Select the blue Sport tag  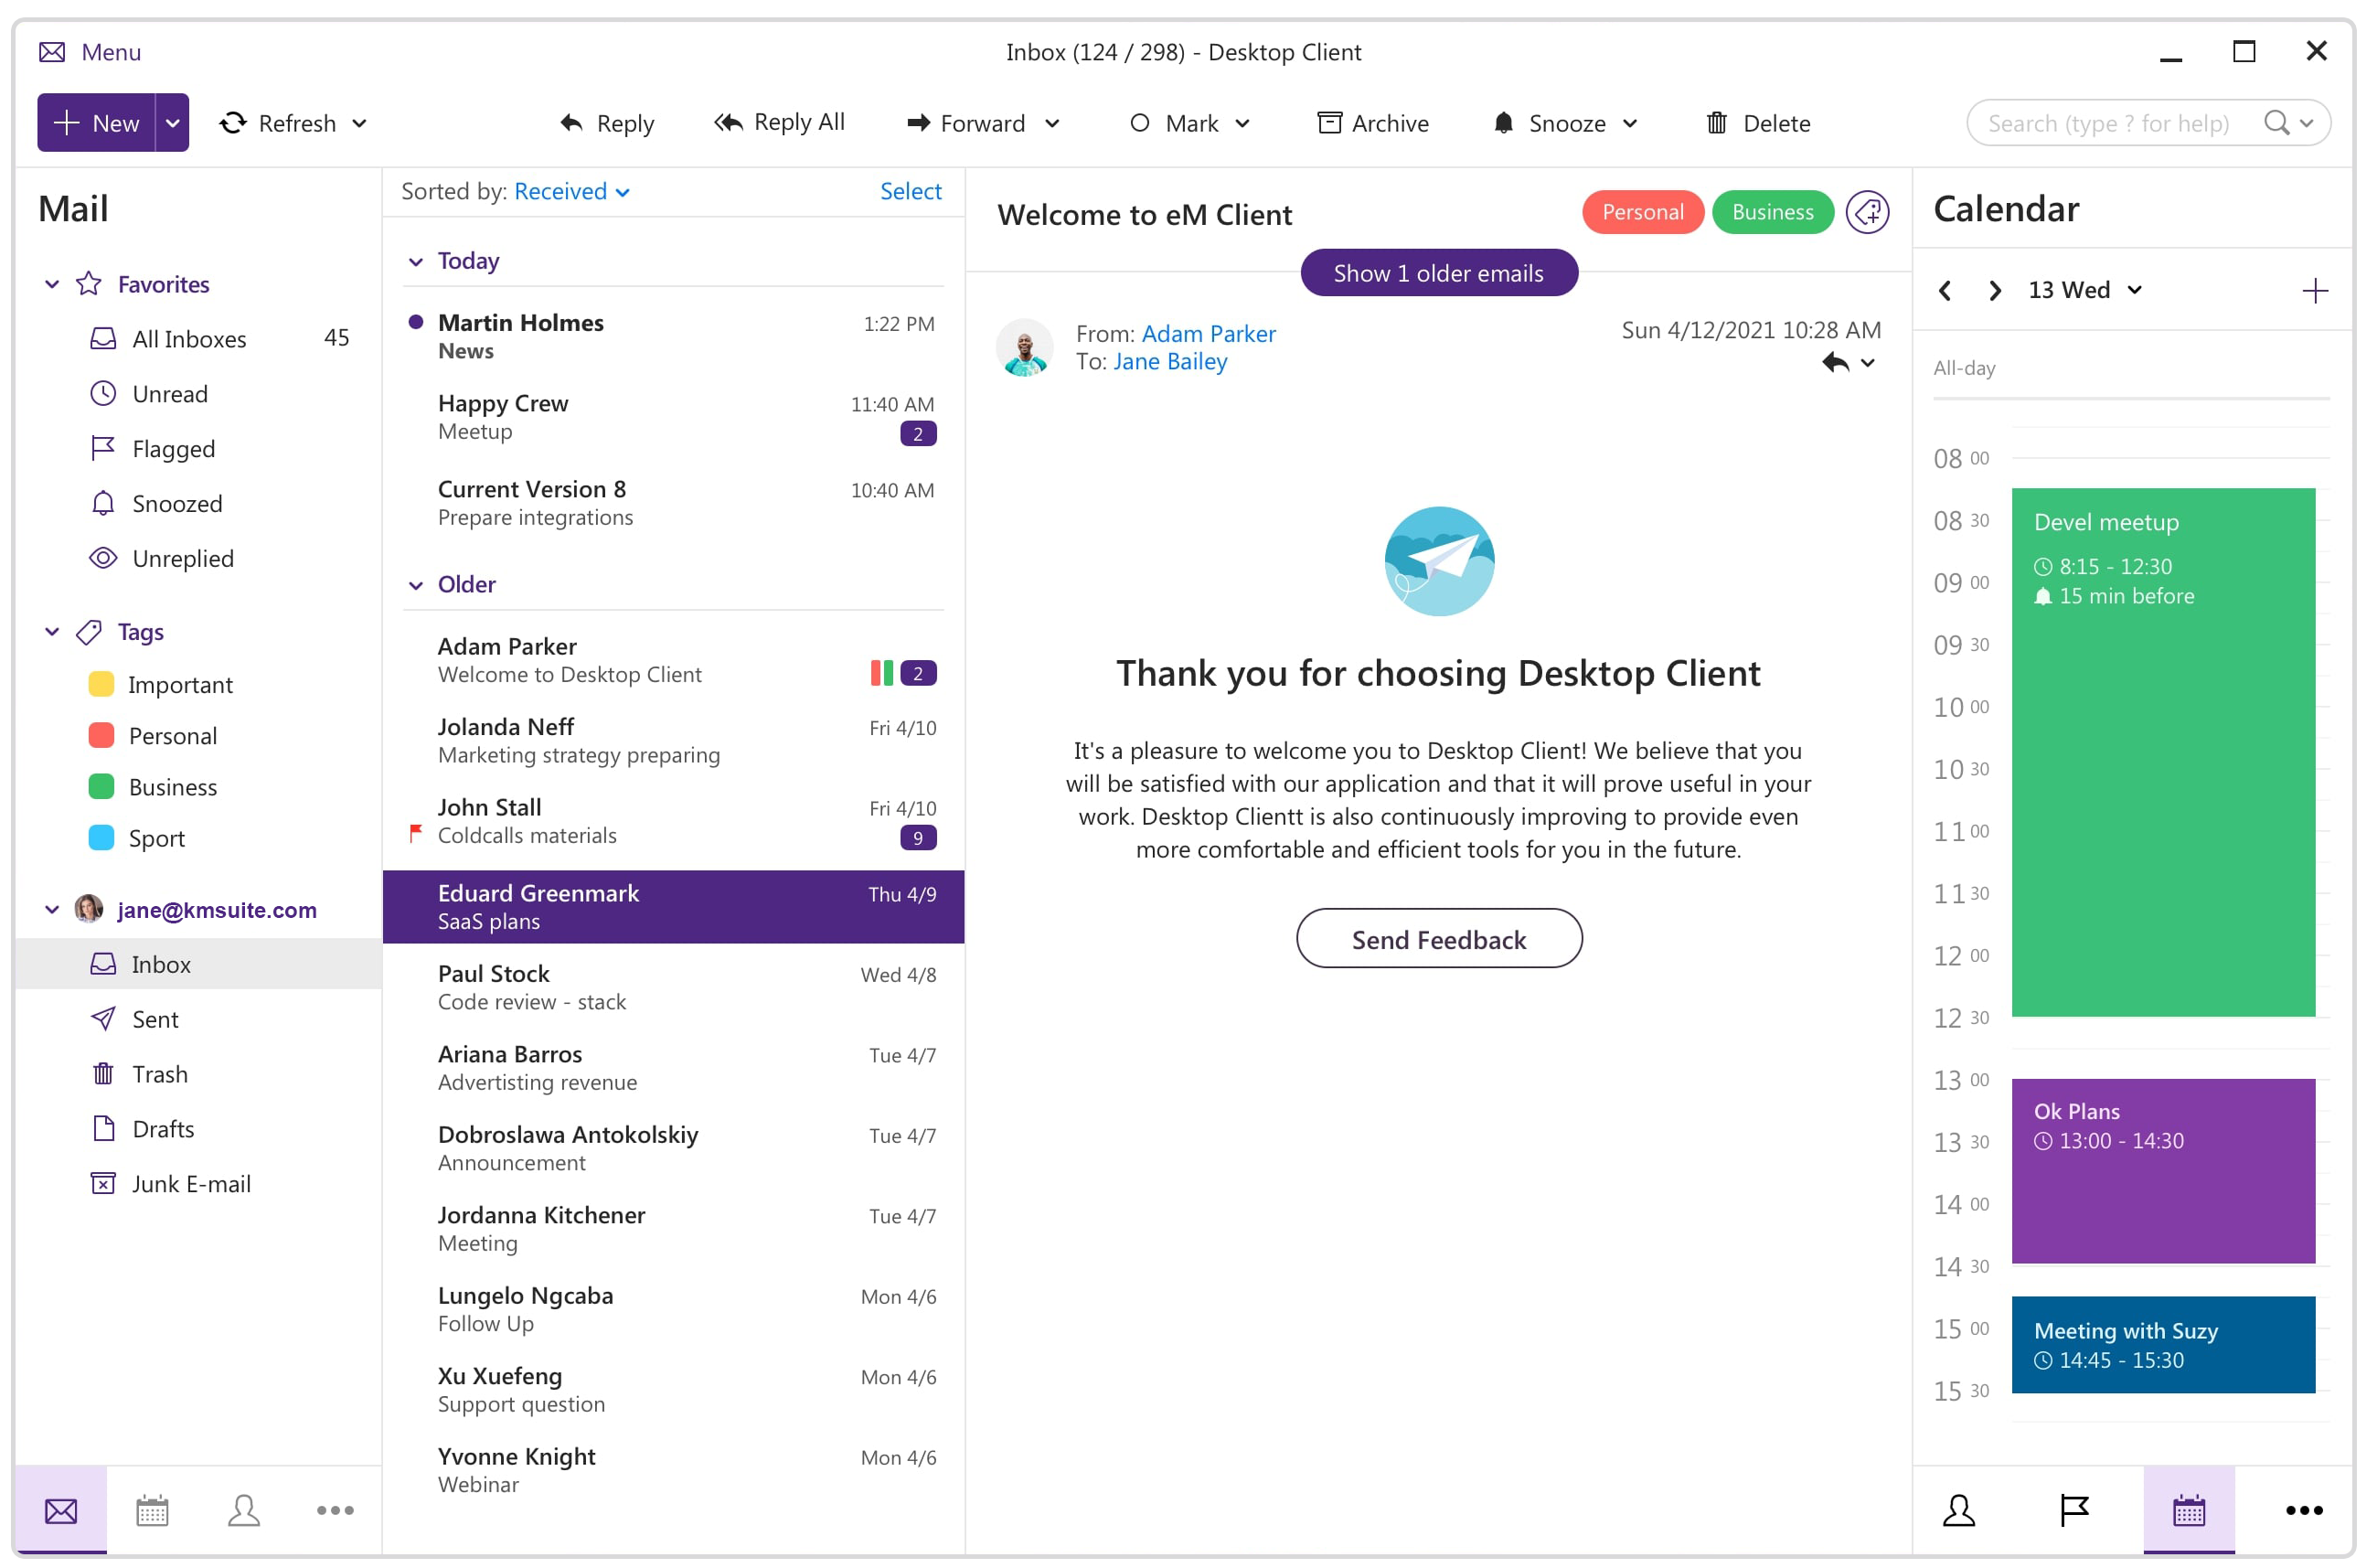tap(136, 839)
